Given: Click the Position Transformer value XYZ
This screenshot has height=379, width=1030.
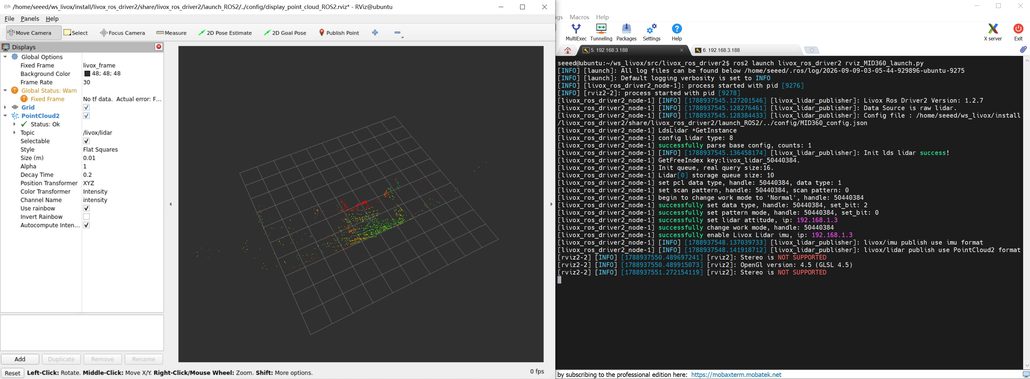Looking at the screenshot, I should 89,183.
